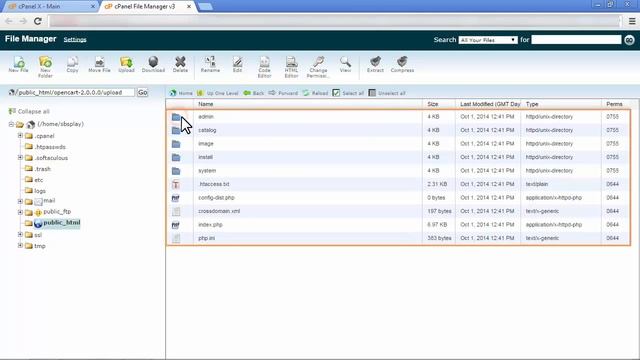Click the install folder icon
640x360 pixels.
[176, 158]
